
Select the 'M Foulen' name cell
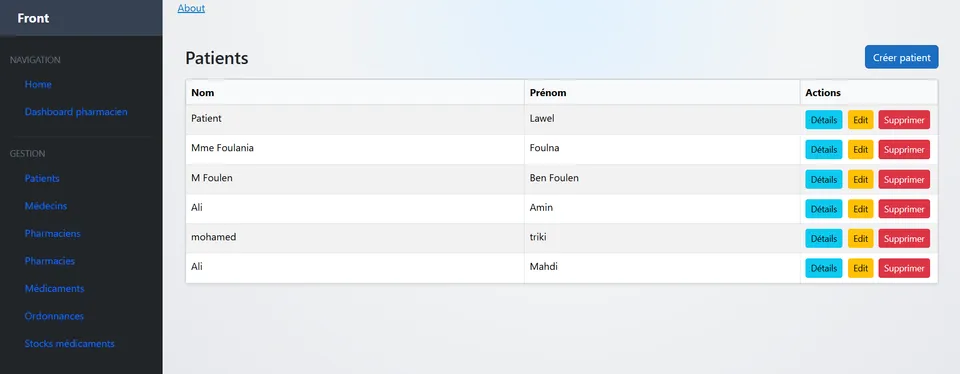[x=355, y=179]
